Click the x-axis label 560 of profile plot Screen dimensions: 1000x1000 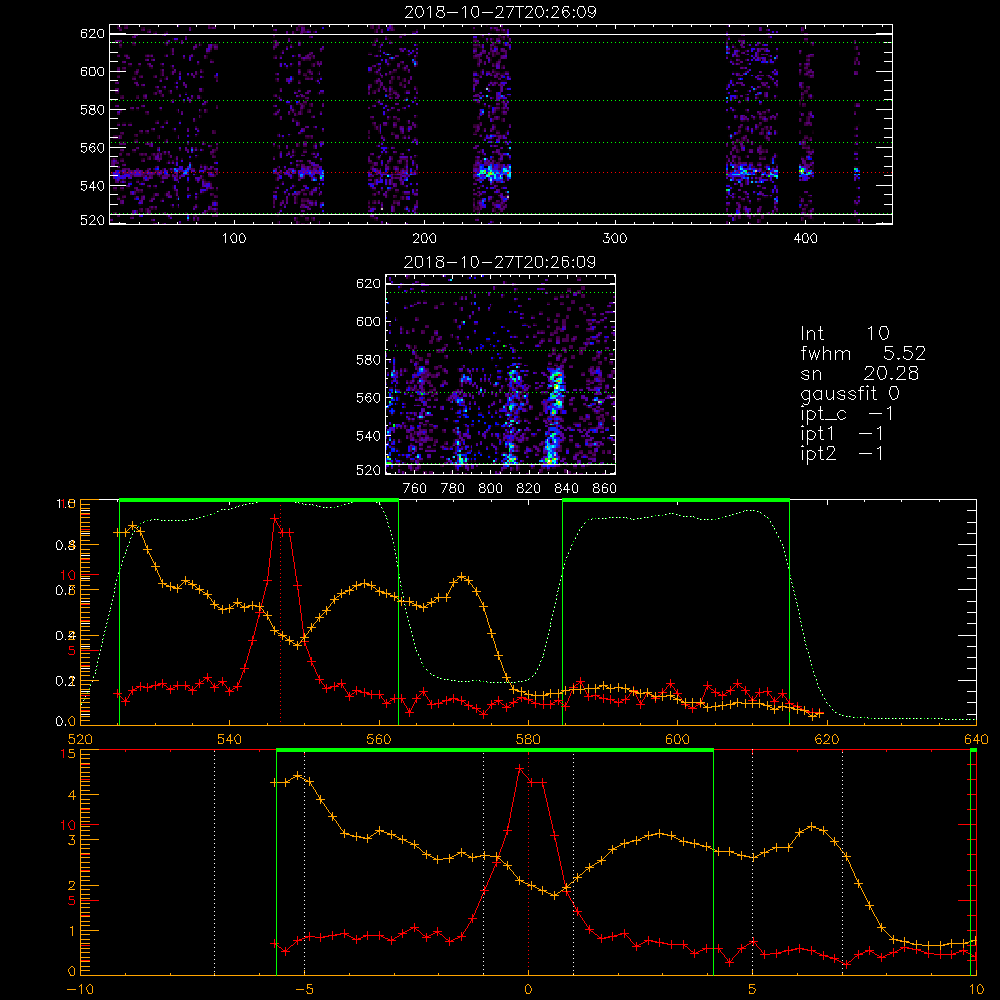point(379,740)
